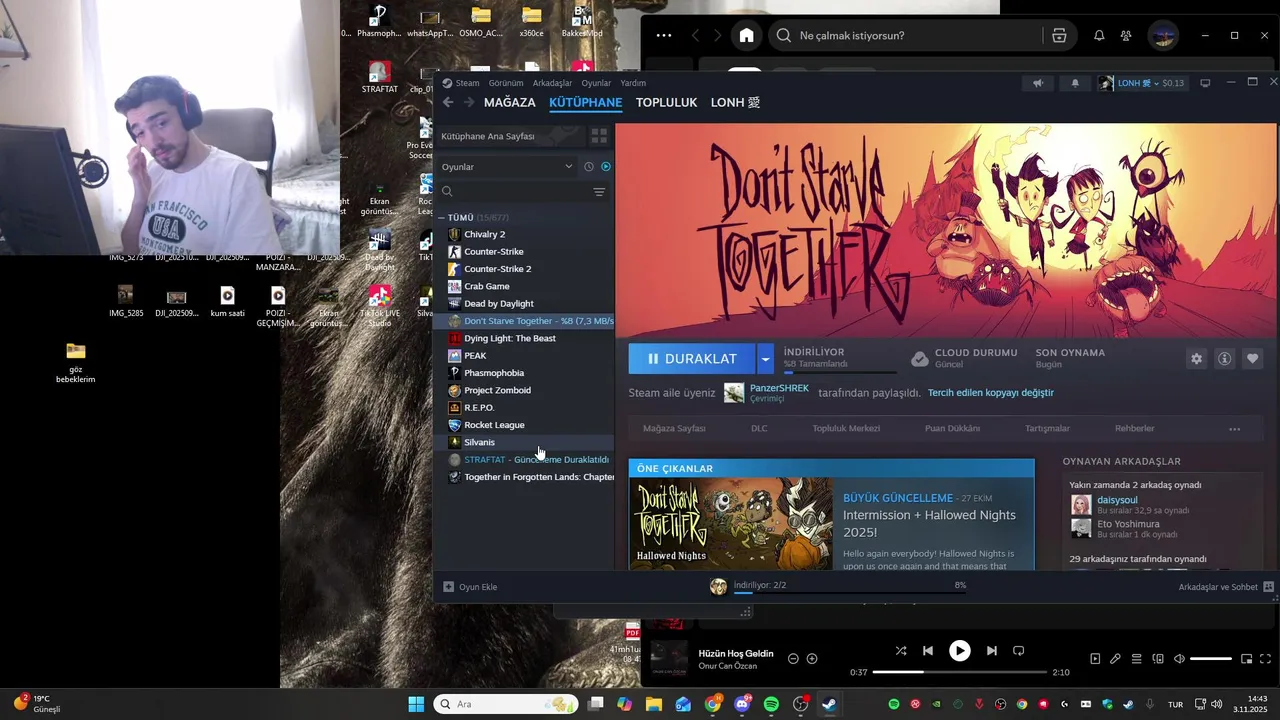Switch to the TOPLULUK tab
Screen dimensions: 1280x720
pos(666,102)
